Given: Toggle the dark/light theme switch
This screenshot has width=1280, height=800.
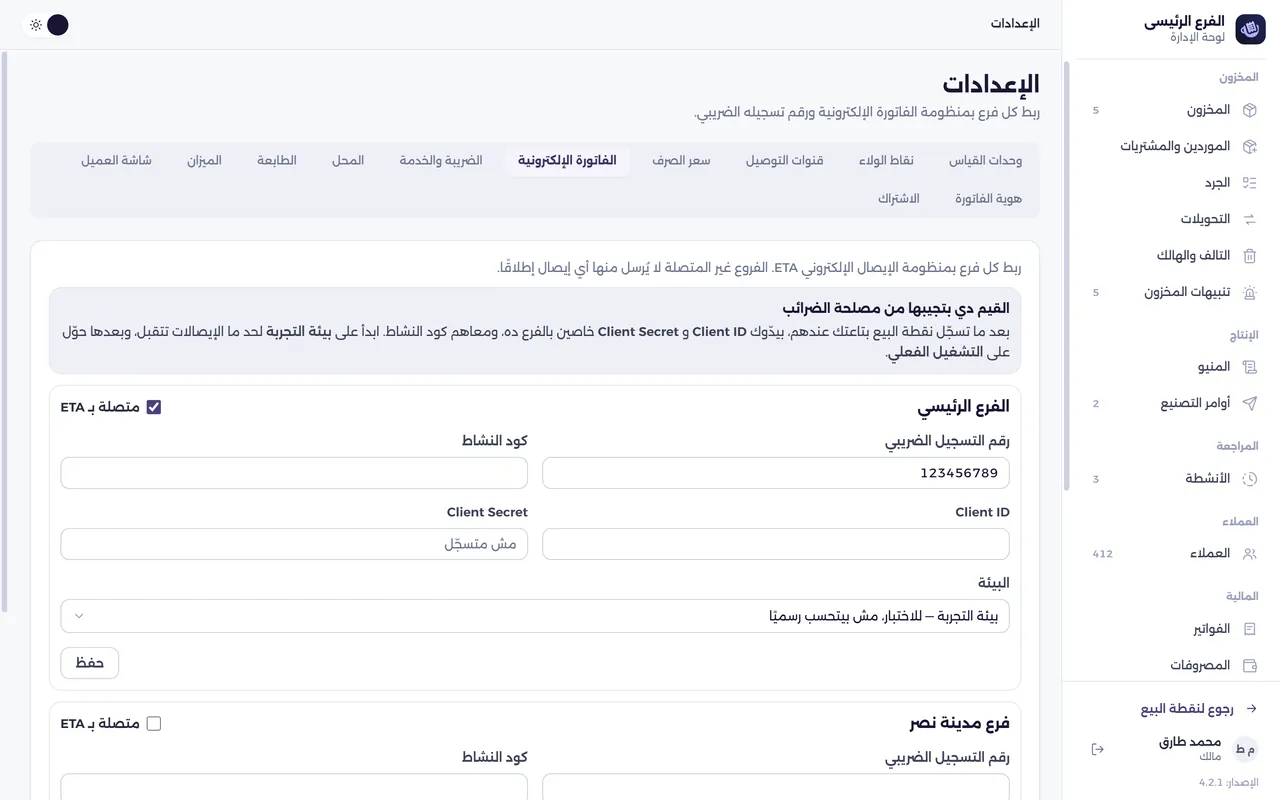Looking at the screenshot, I should coord(46,25).
